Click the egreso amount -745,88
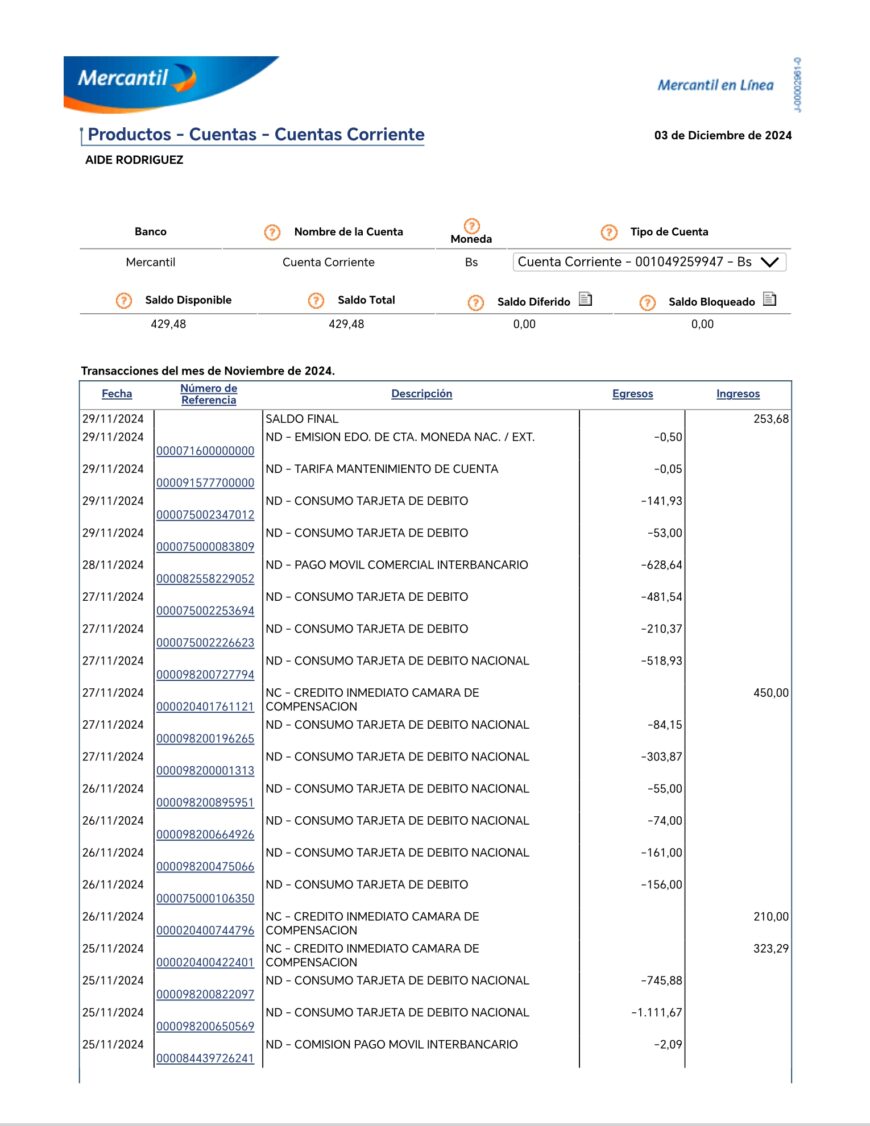 pos(661,981)
